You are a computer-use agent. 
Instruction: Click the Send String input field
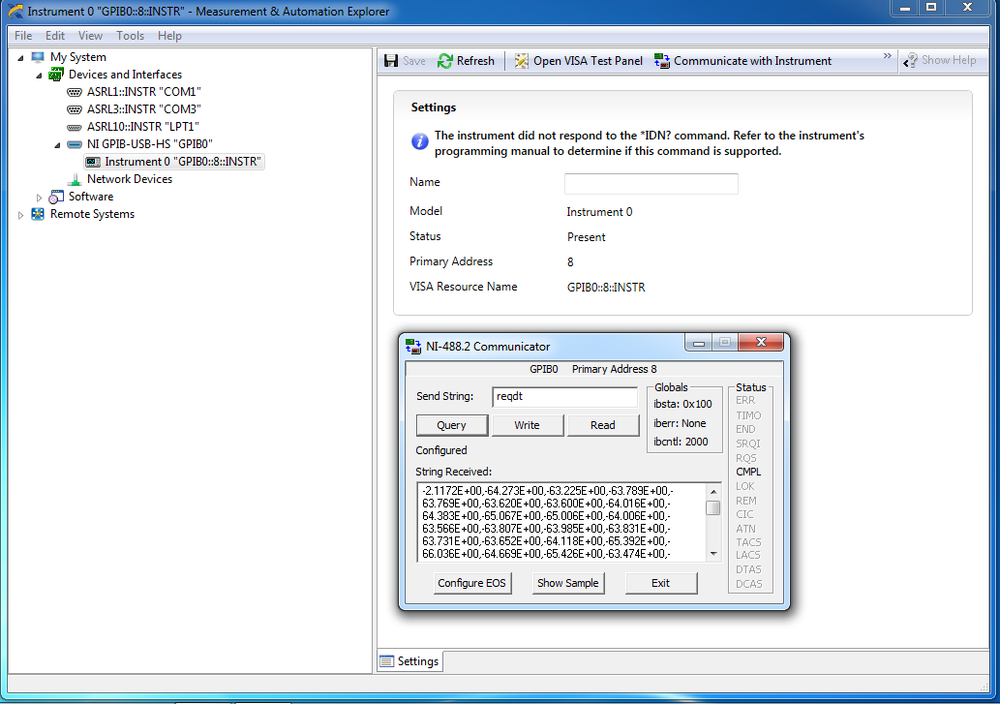coord(563,397)
